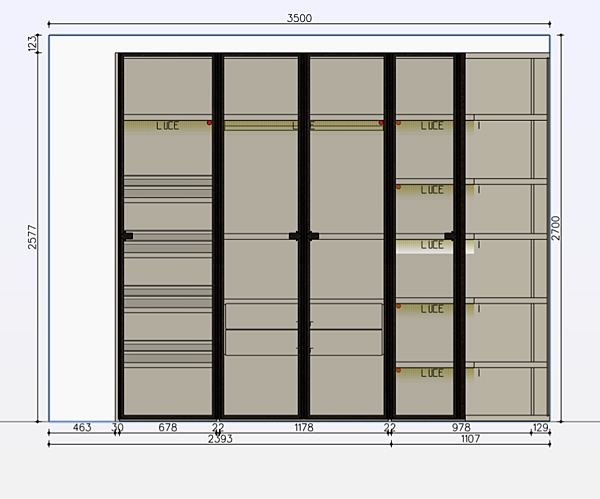Click the handle on the rightmost framed door
Image resolution: width=600 pixels, height=499 pixels.
pos(450,236)
